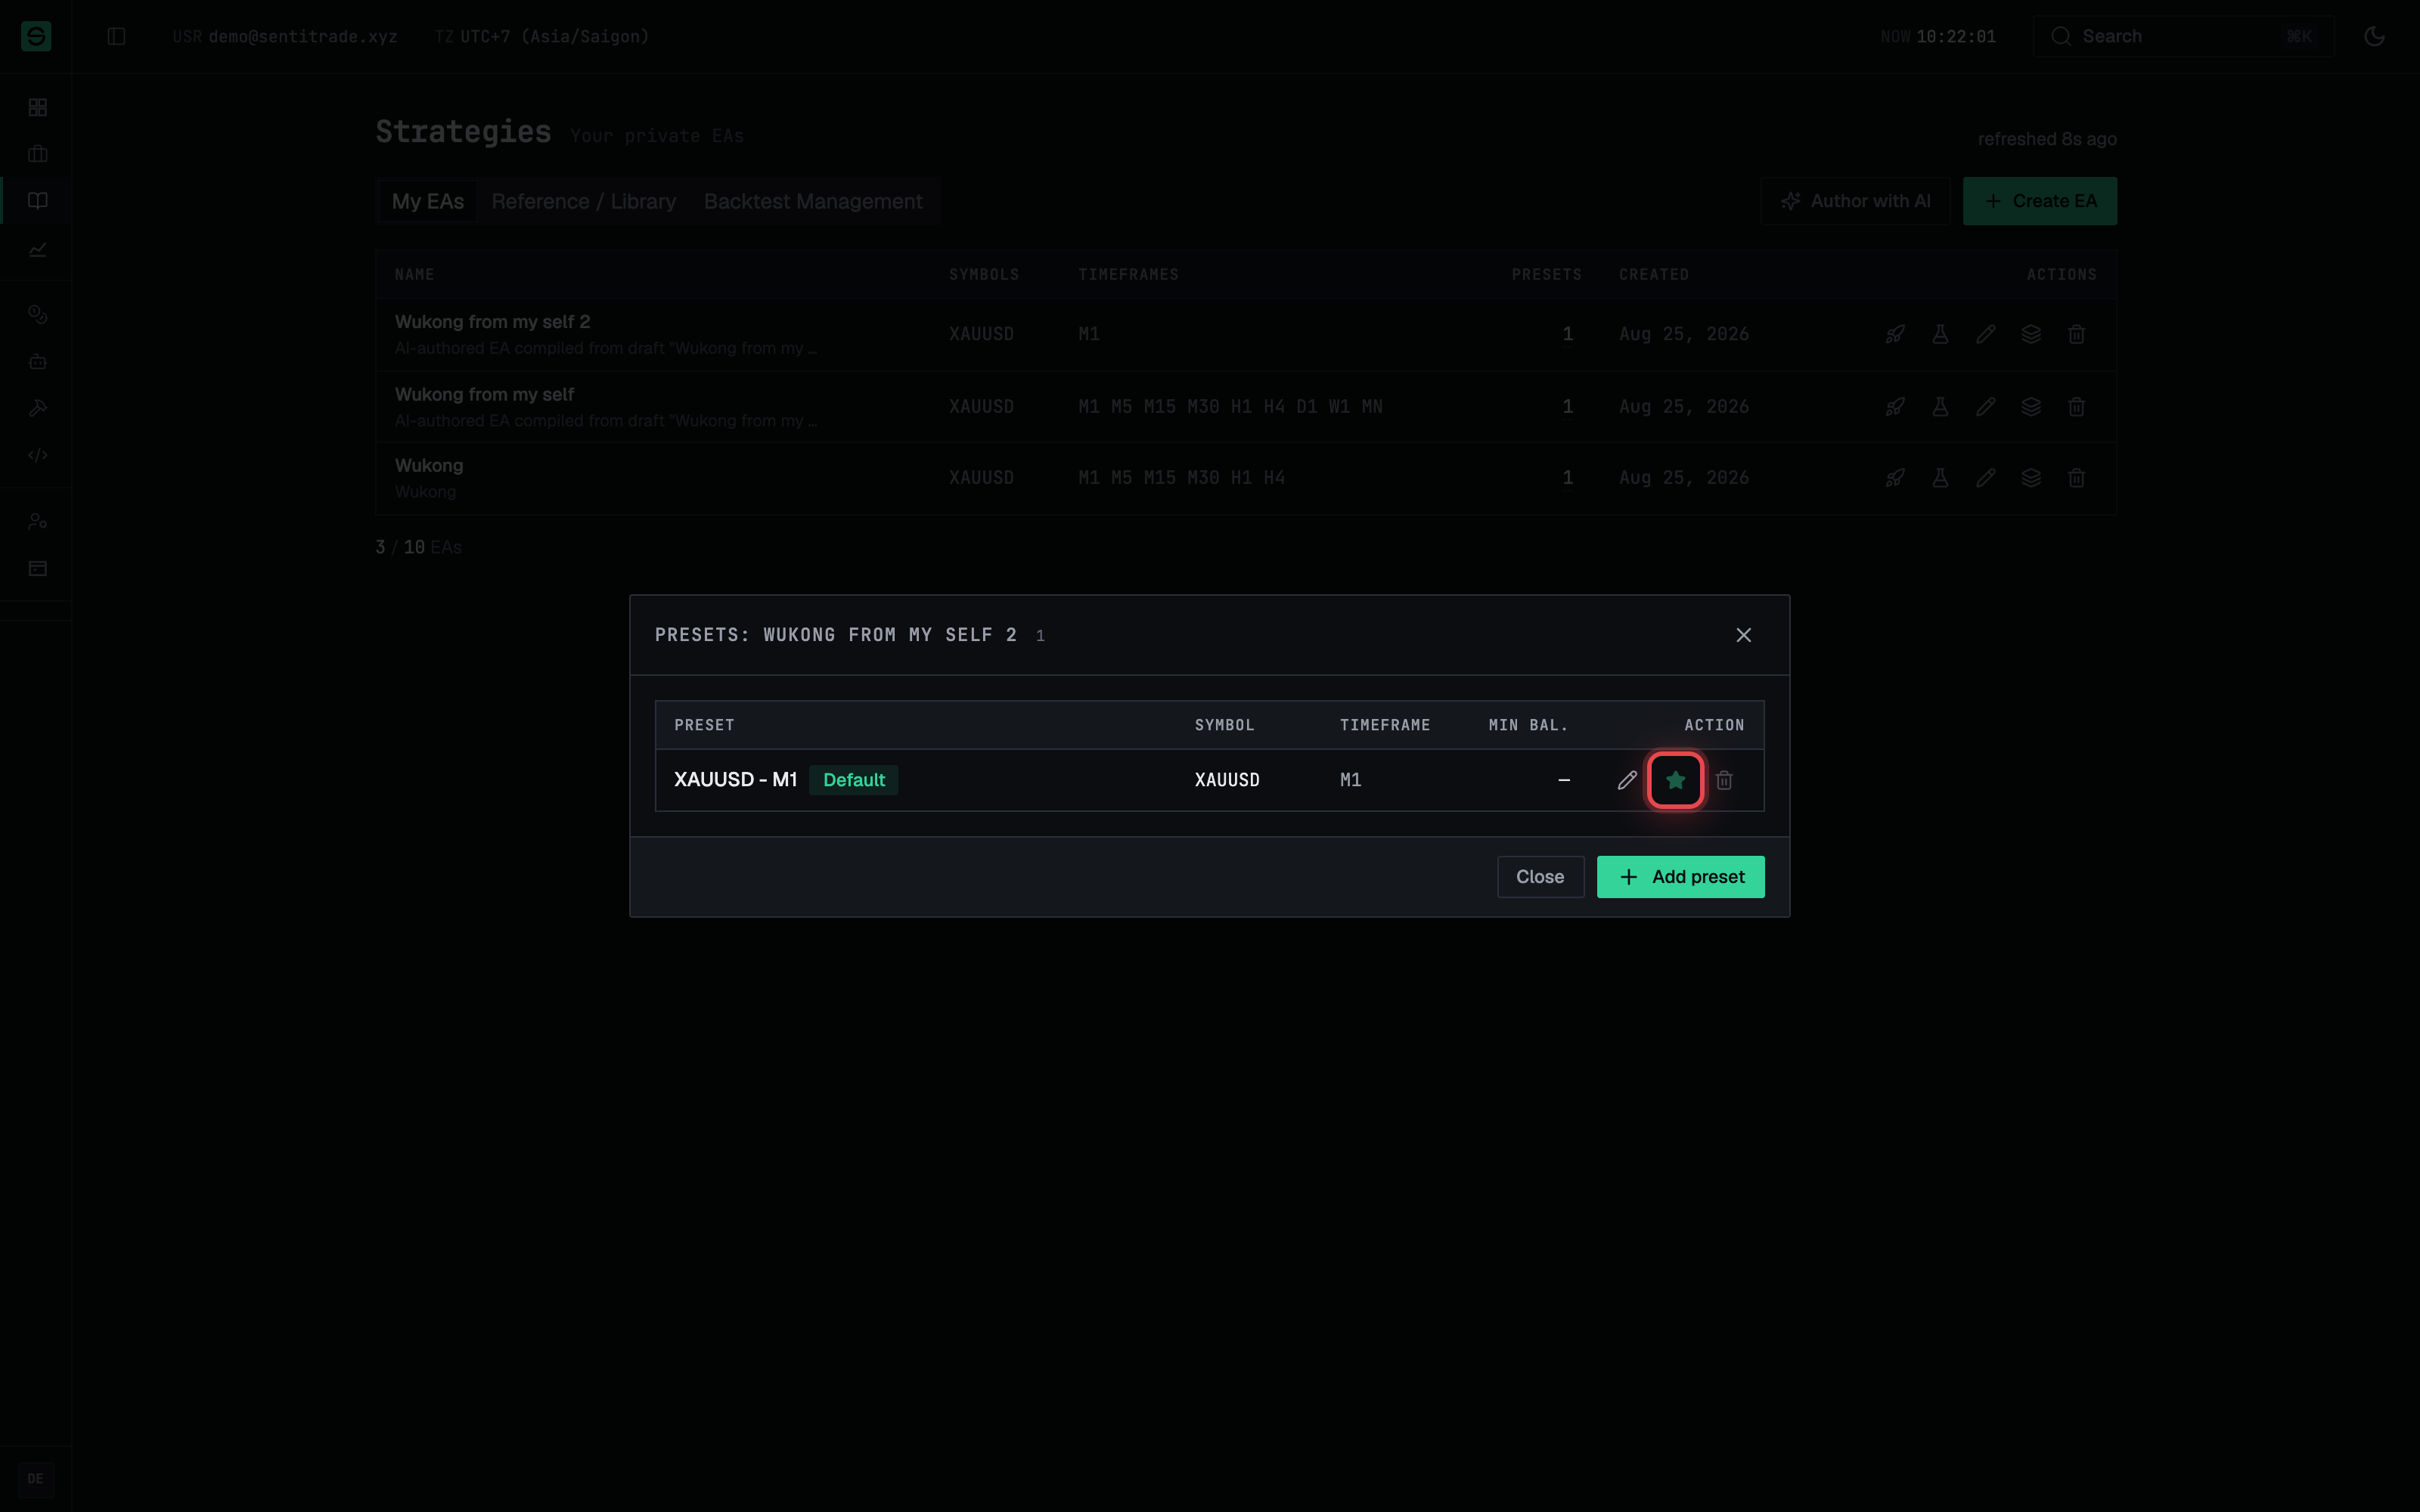Click the Wukong EA name with Wukong subtitle
Screen dimensions: 2420x1512
(429, 465)
